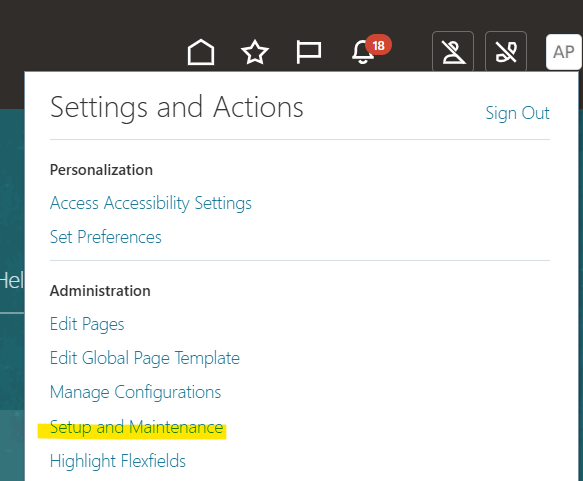This screenshot has height=481, width=583.
Task: Click the crossed-out phone icon button
Action: click(x=506, y=51)
